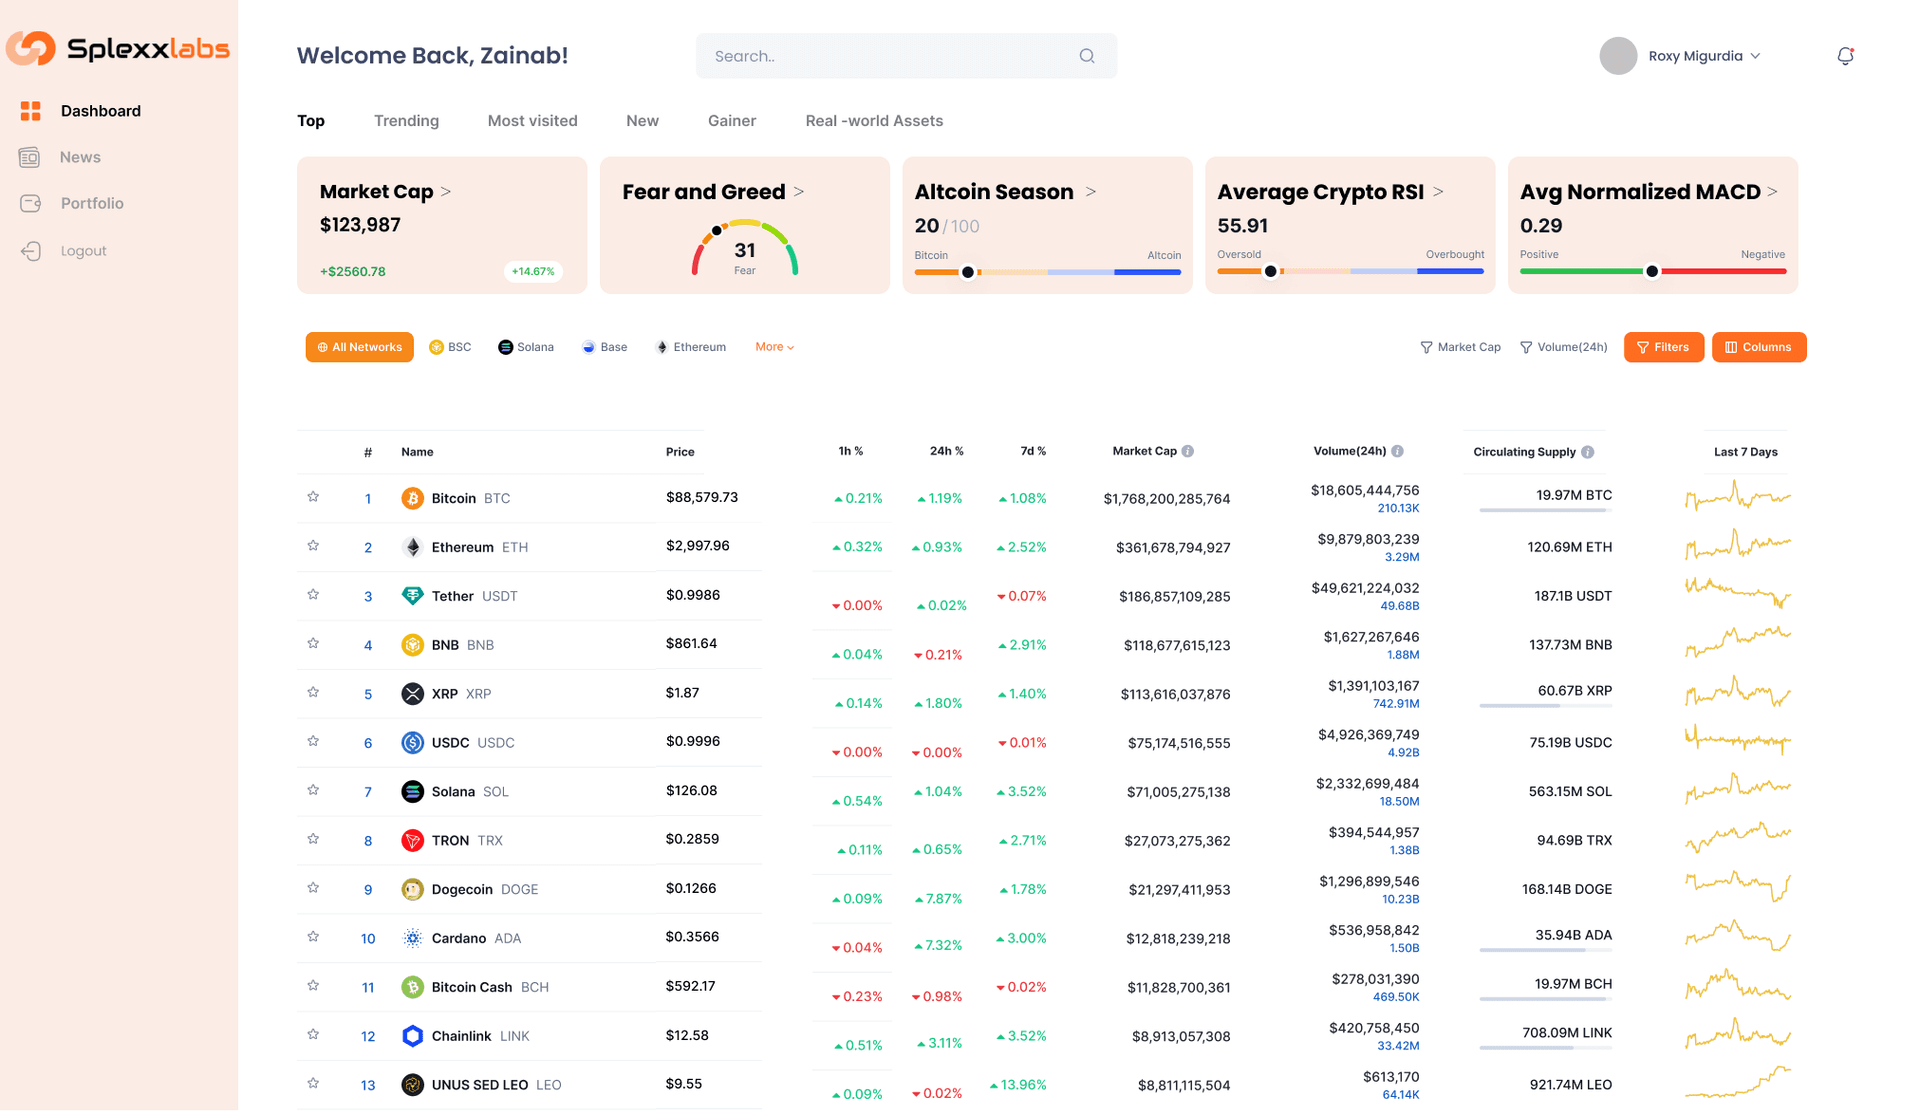Click the Bitcoin Cash coin icon

(x=412, y=987)
